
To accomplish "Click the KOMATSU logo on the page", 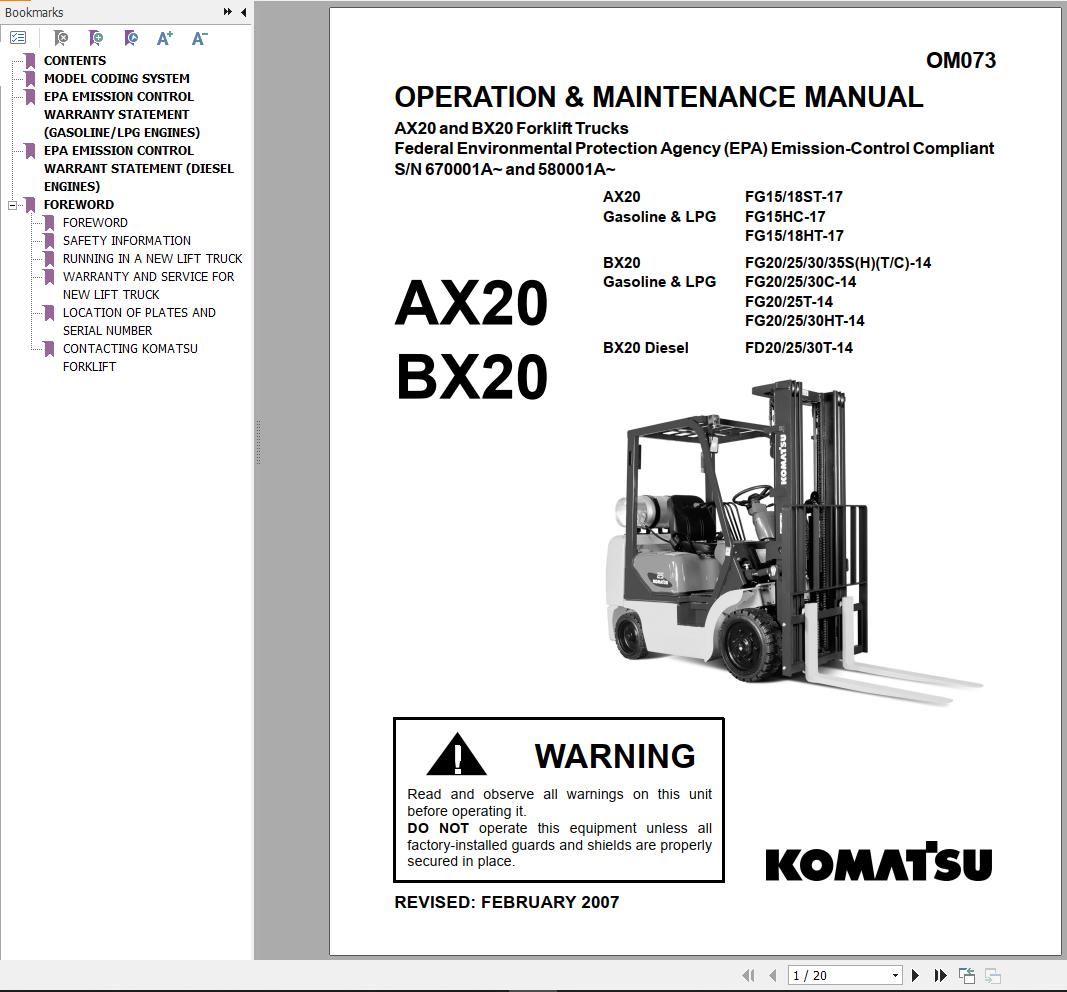I will (x=879, y=862).
